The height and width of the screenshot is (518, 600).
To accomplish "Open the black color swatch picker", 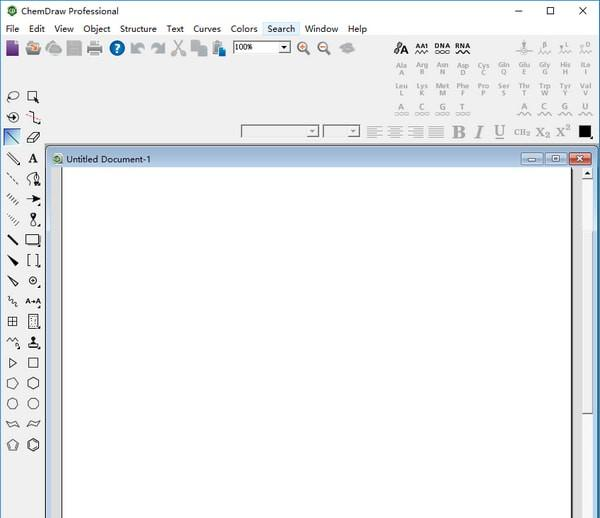I will (585, 132).
